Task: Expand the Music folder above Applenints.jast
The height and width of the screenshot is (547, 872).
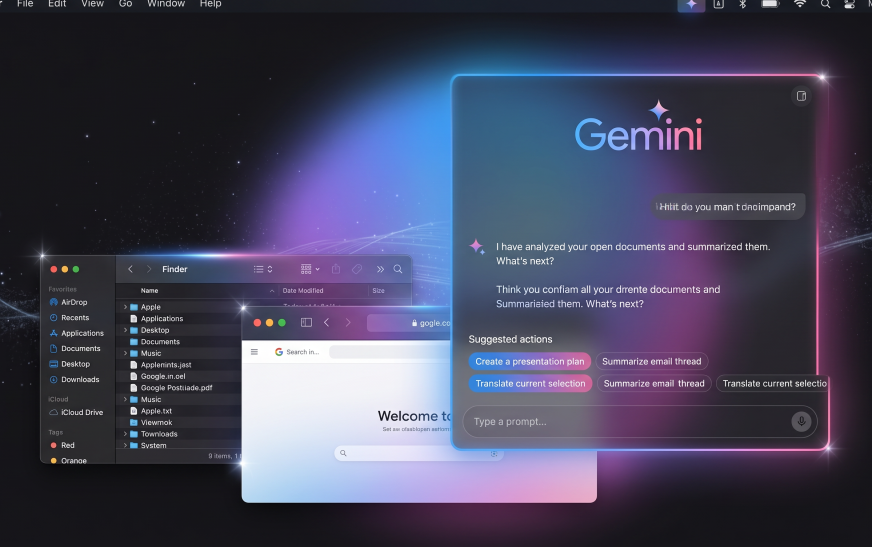Action: coord(125,354)
